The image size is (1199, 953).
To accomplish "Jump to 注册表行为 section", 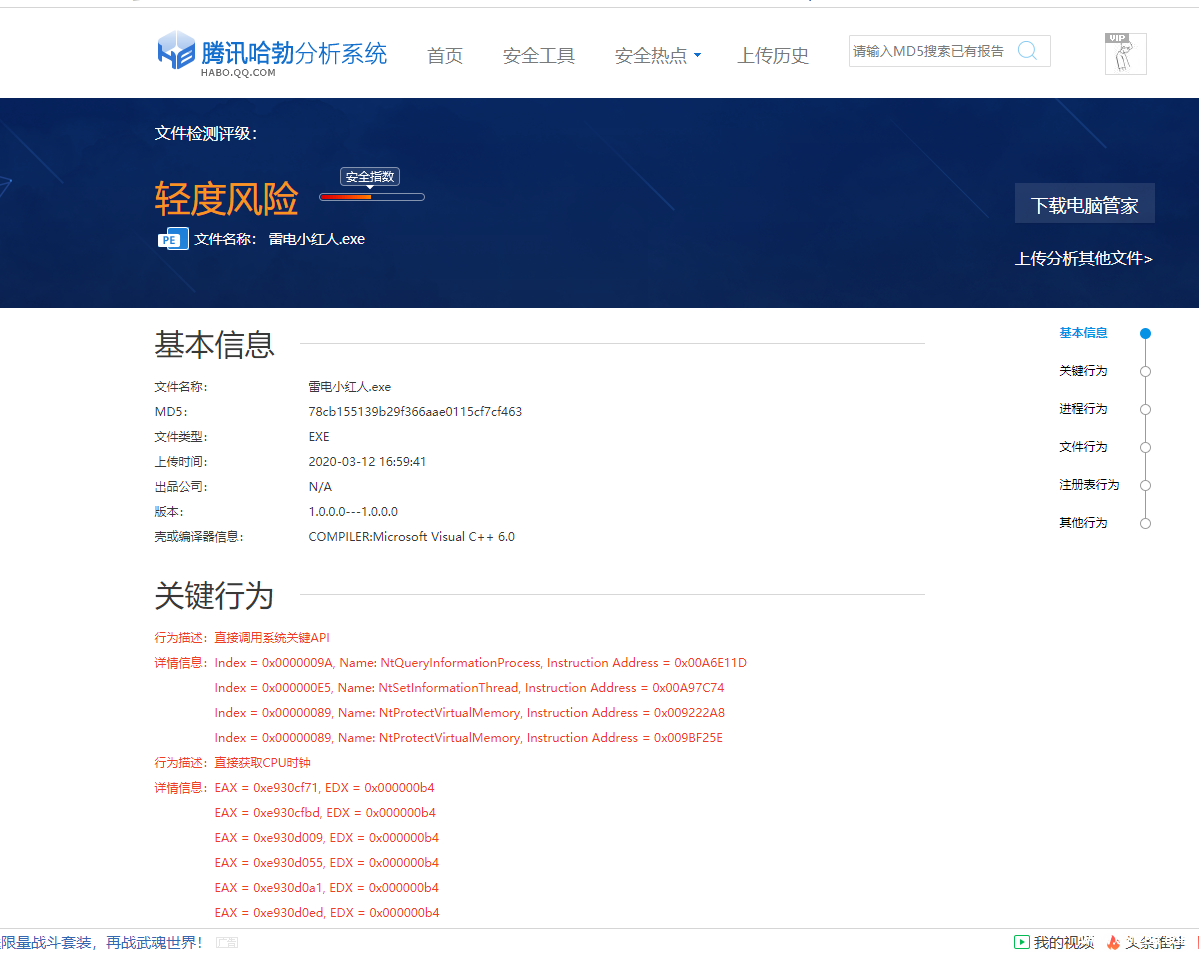I will pos(1088,485).
